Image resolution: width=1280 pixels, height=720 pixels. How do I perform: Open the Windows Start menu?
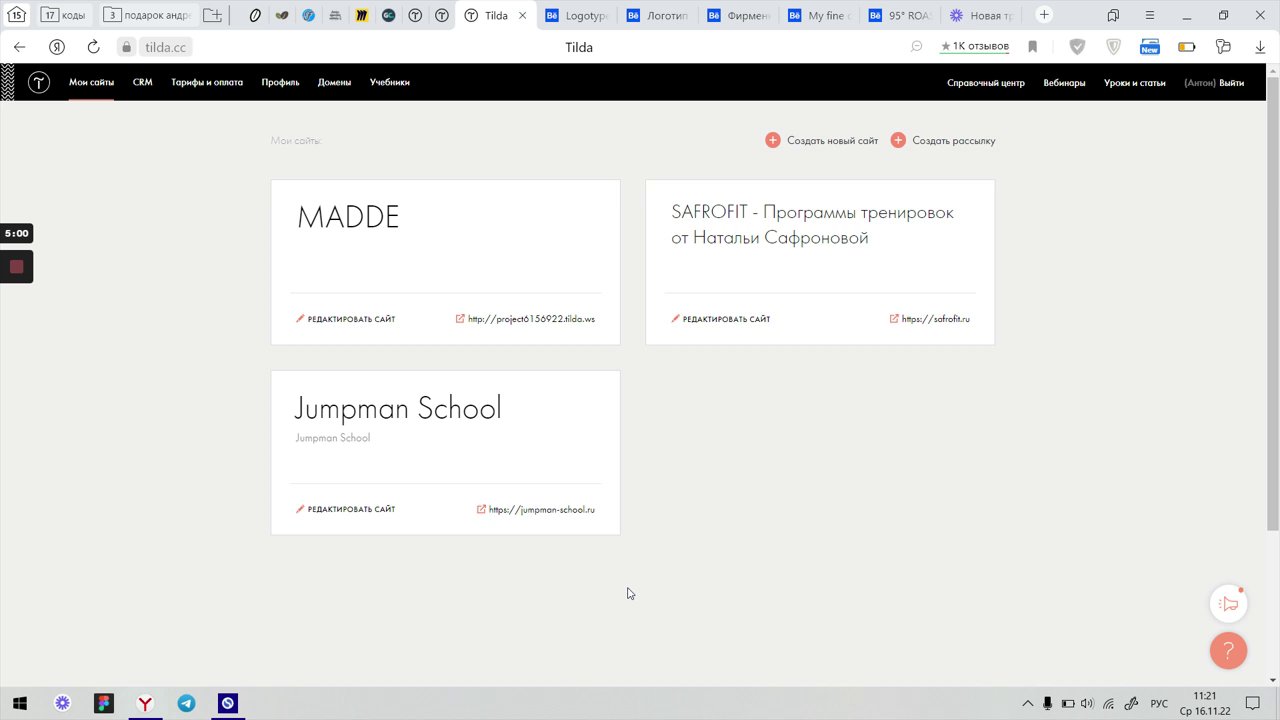[x=19, y=703]
